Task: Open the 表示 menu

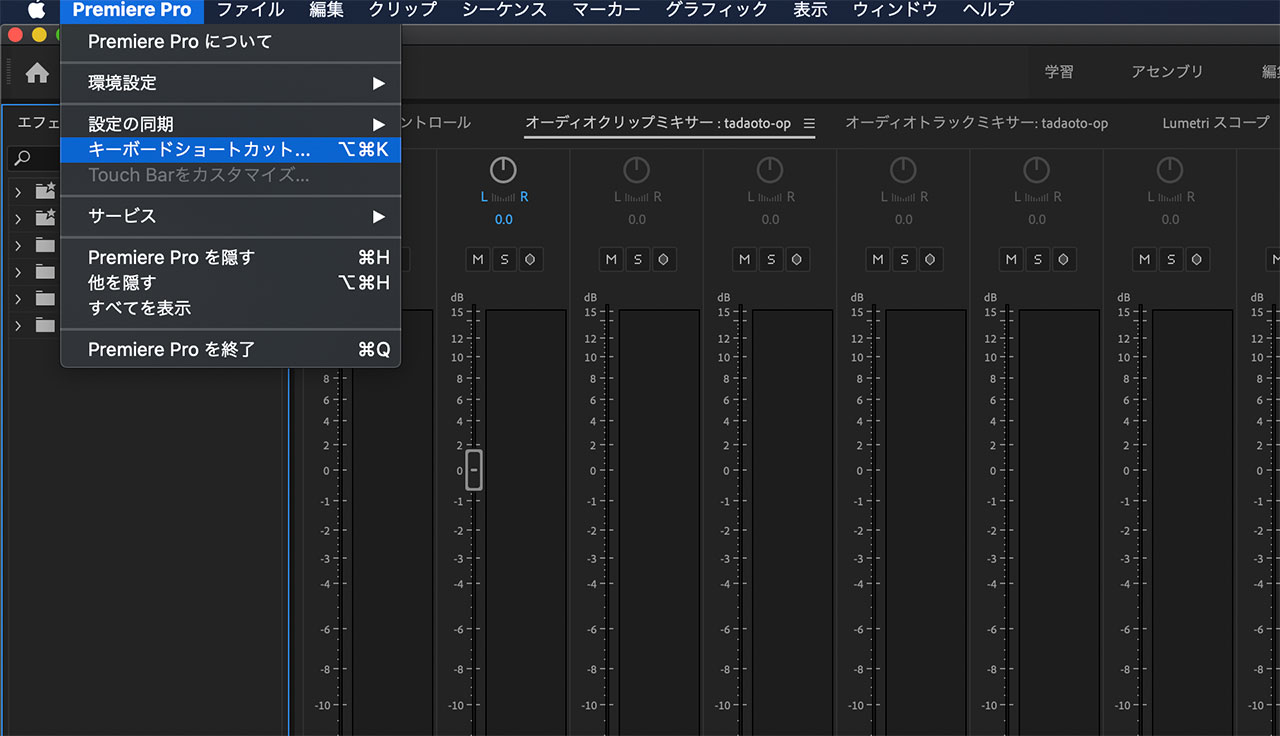Action: (x=811, y=10)
